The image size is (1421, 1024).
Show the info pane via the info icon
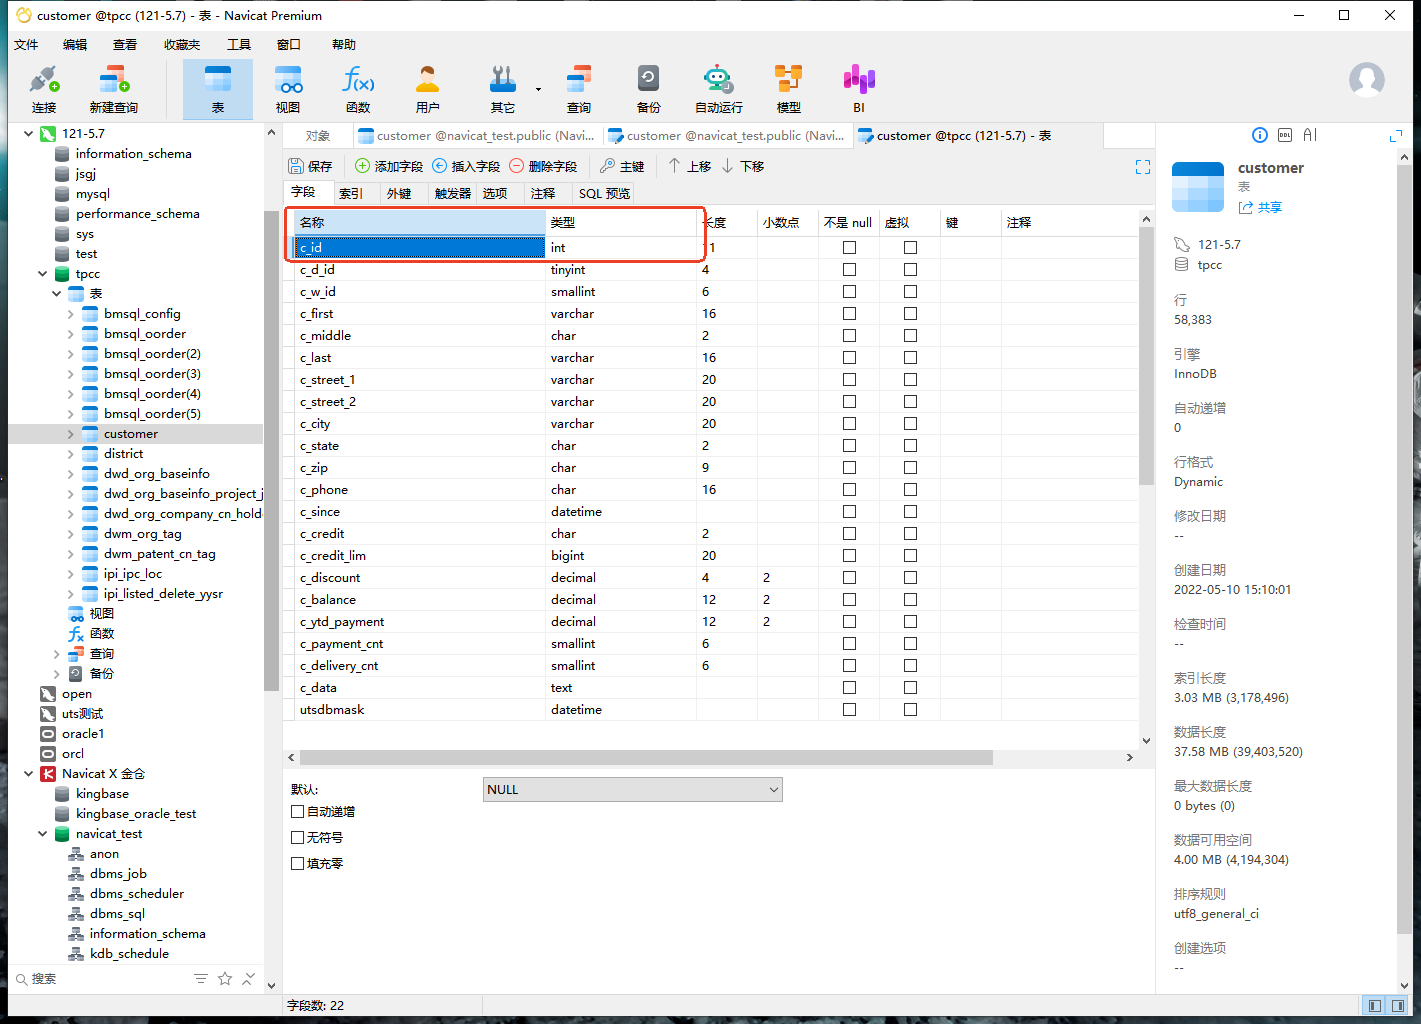coord(1260,135)
